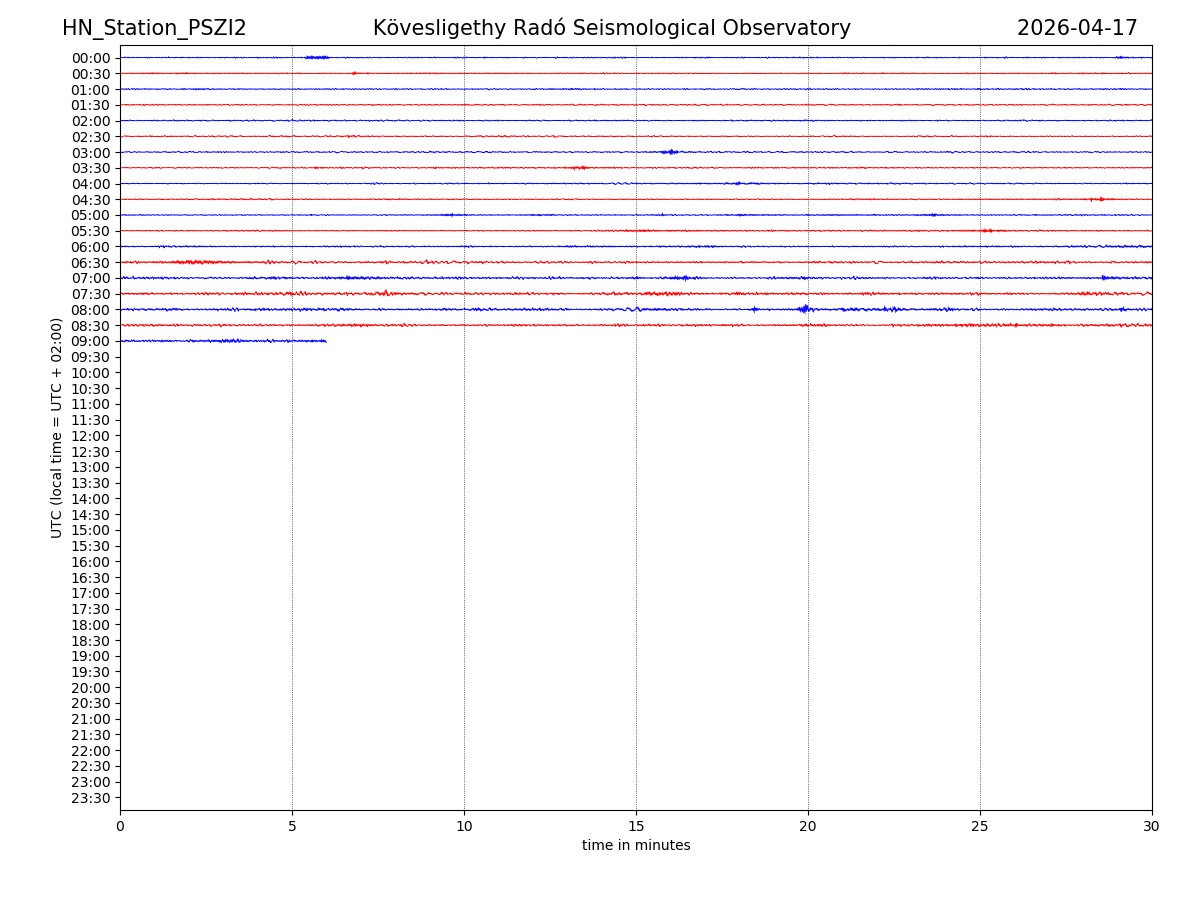The height and width of the screenshot is (900, 1200).
Task: Click the 00:00 row time label
Action: coord(91,58)
